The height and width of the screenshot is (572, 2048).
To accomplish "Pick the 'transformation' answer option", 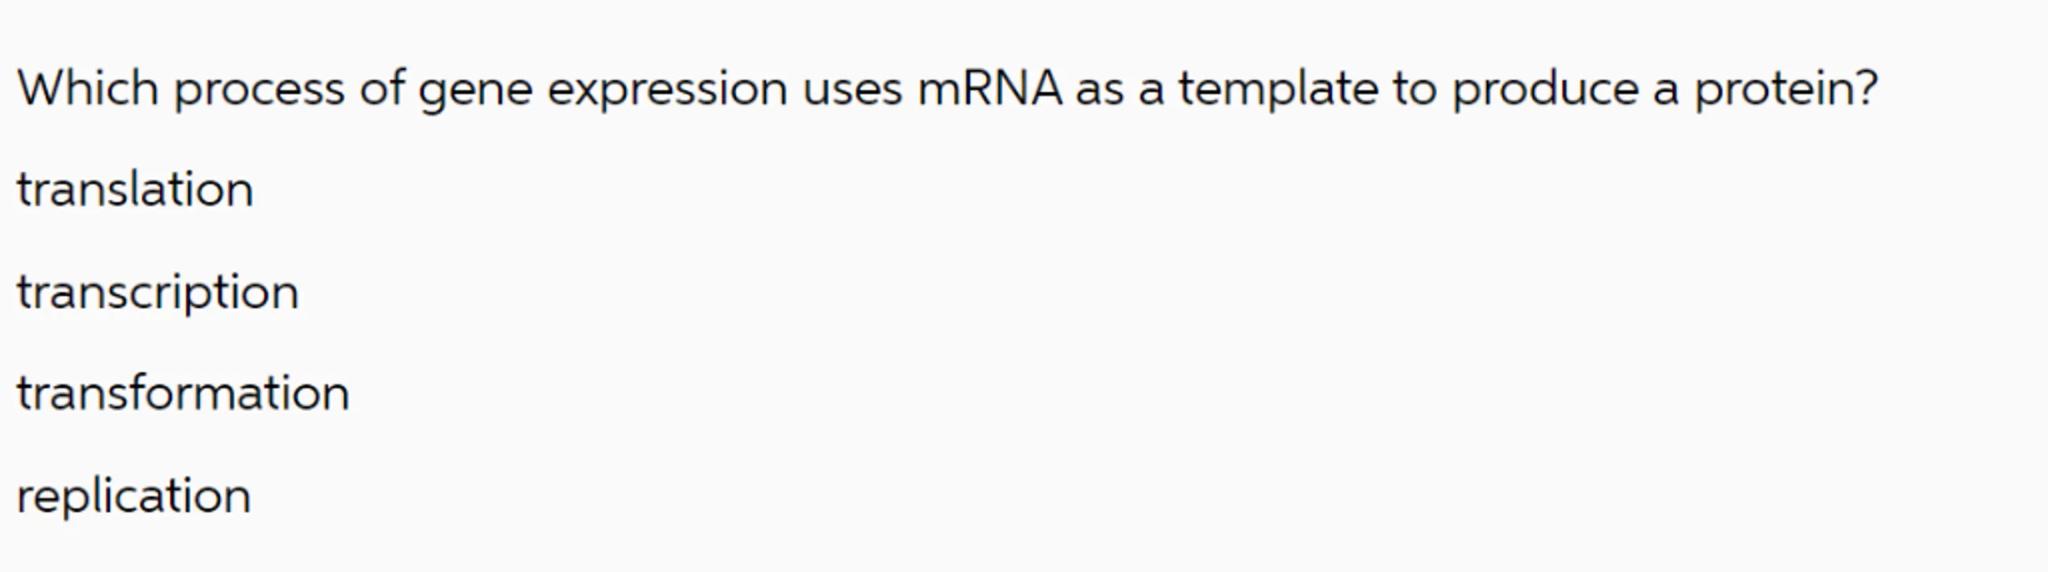I will coord(183,393).
